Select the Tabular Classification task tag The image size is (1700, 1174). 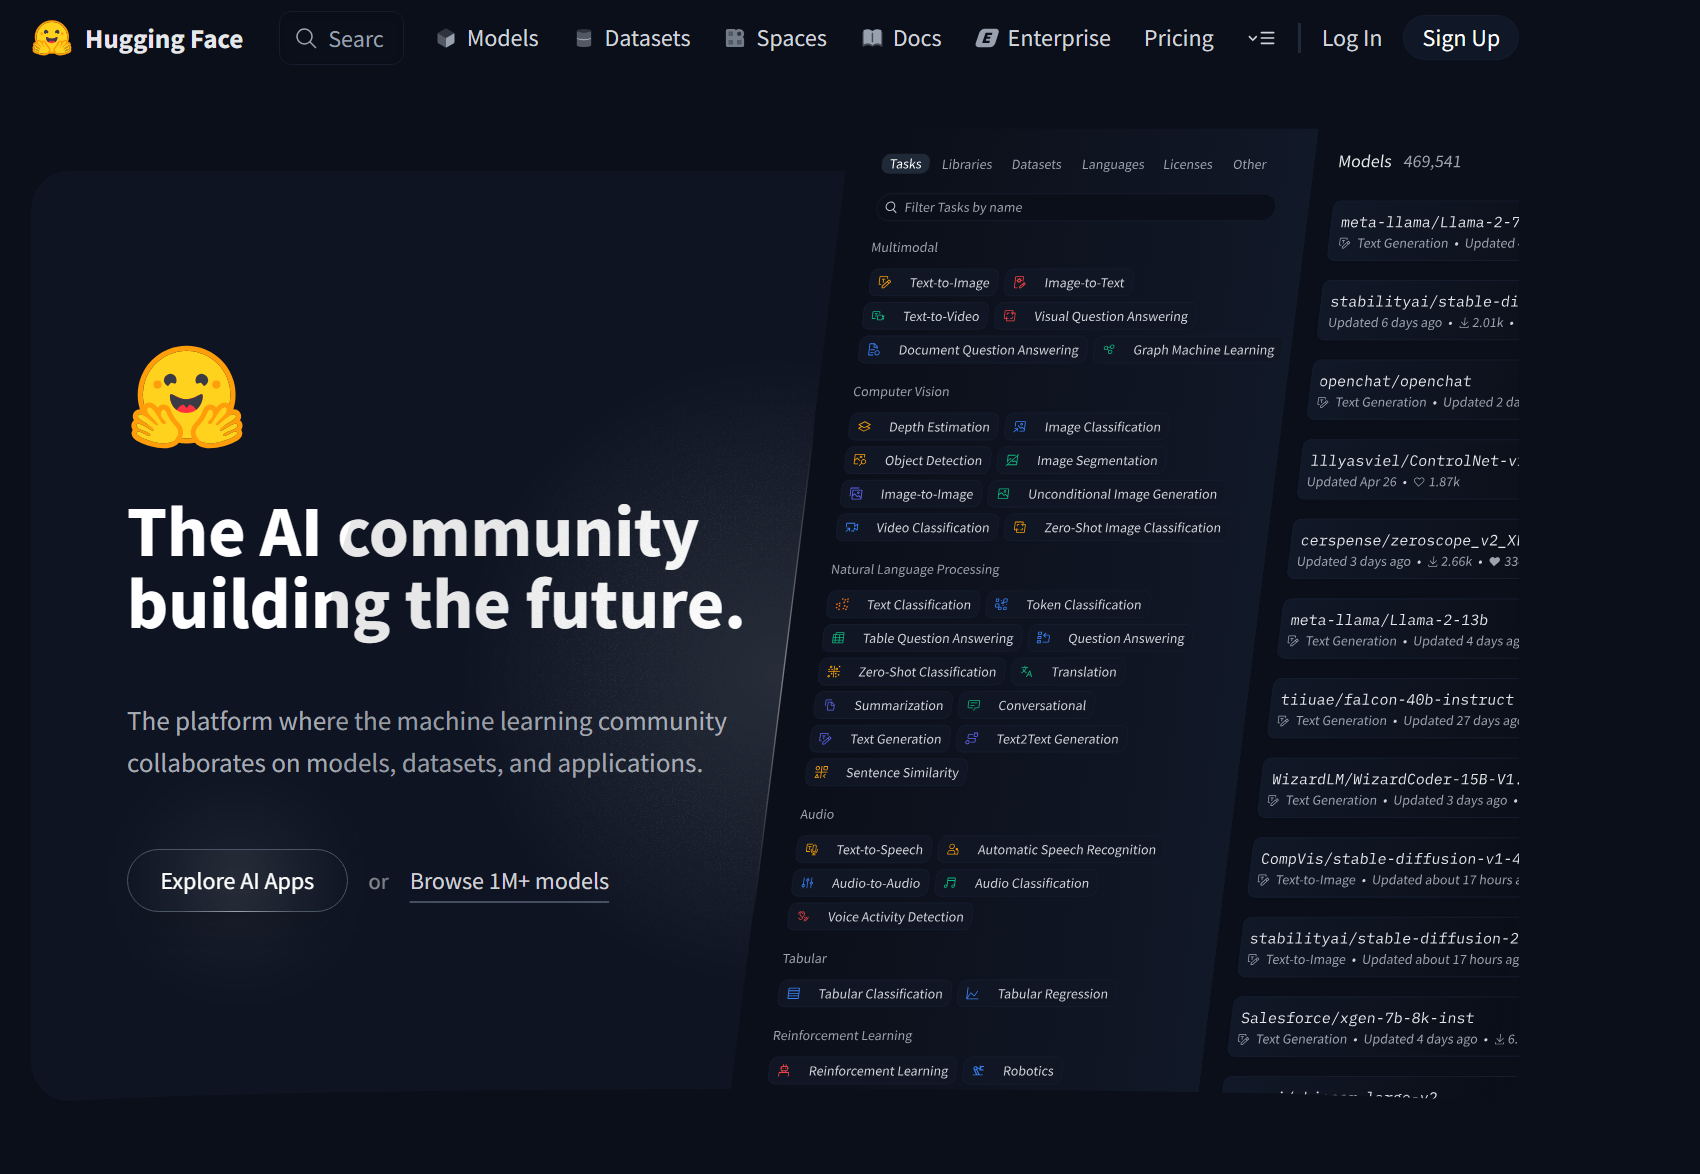tap(864, 994)
